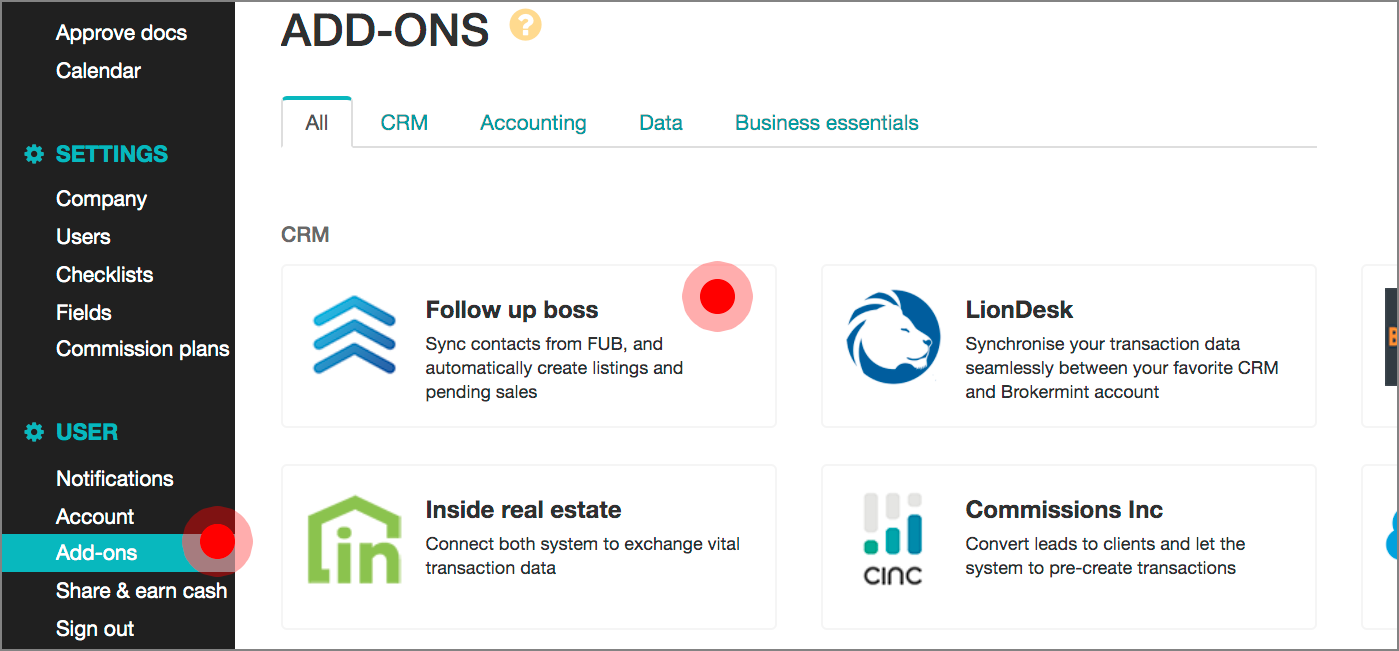Open the Follow up boss card title
This screenshot has height=651, width=1399.
(511, 310)
